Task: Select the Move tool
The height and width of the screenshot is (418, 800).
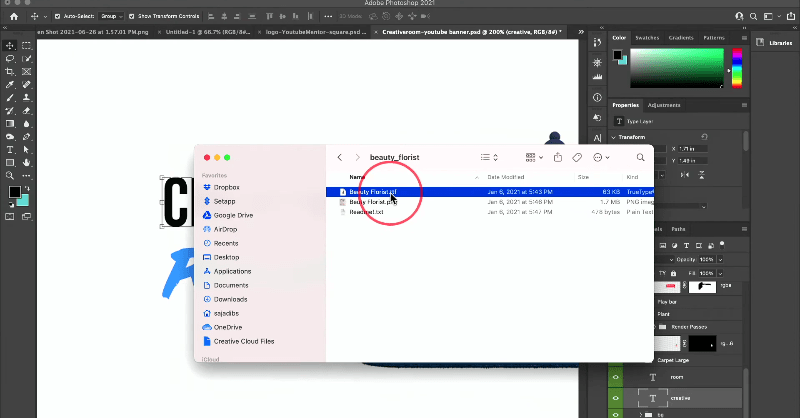Action: click(x=10, y=45)
